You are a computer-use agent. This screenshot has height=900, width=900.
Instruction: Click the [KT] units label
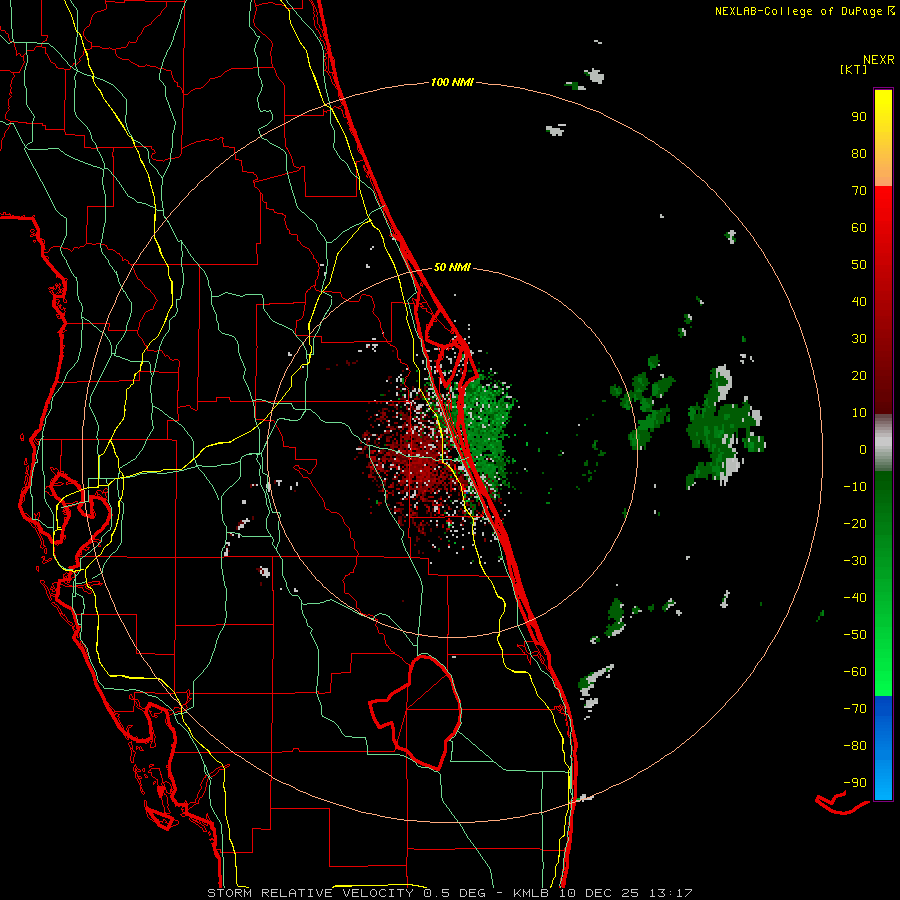pyautogui.click(x=854, y=69)
